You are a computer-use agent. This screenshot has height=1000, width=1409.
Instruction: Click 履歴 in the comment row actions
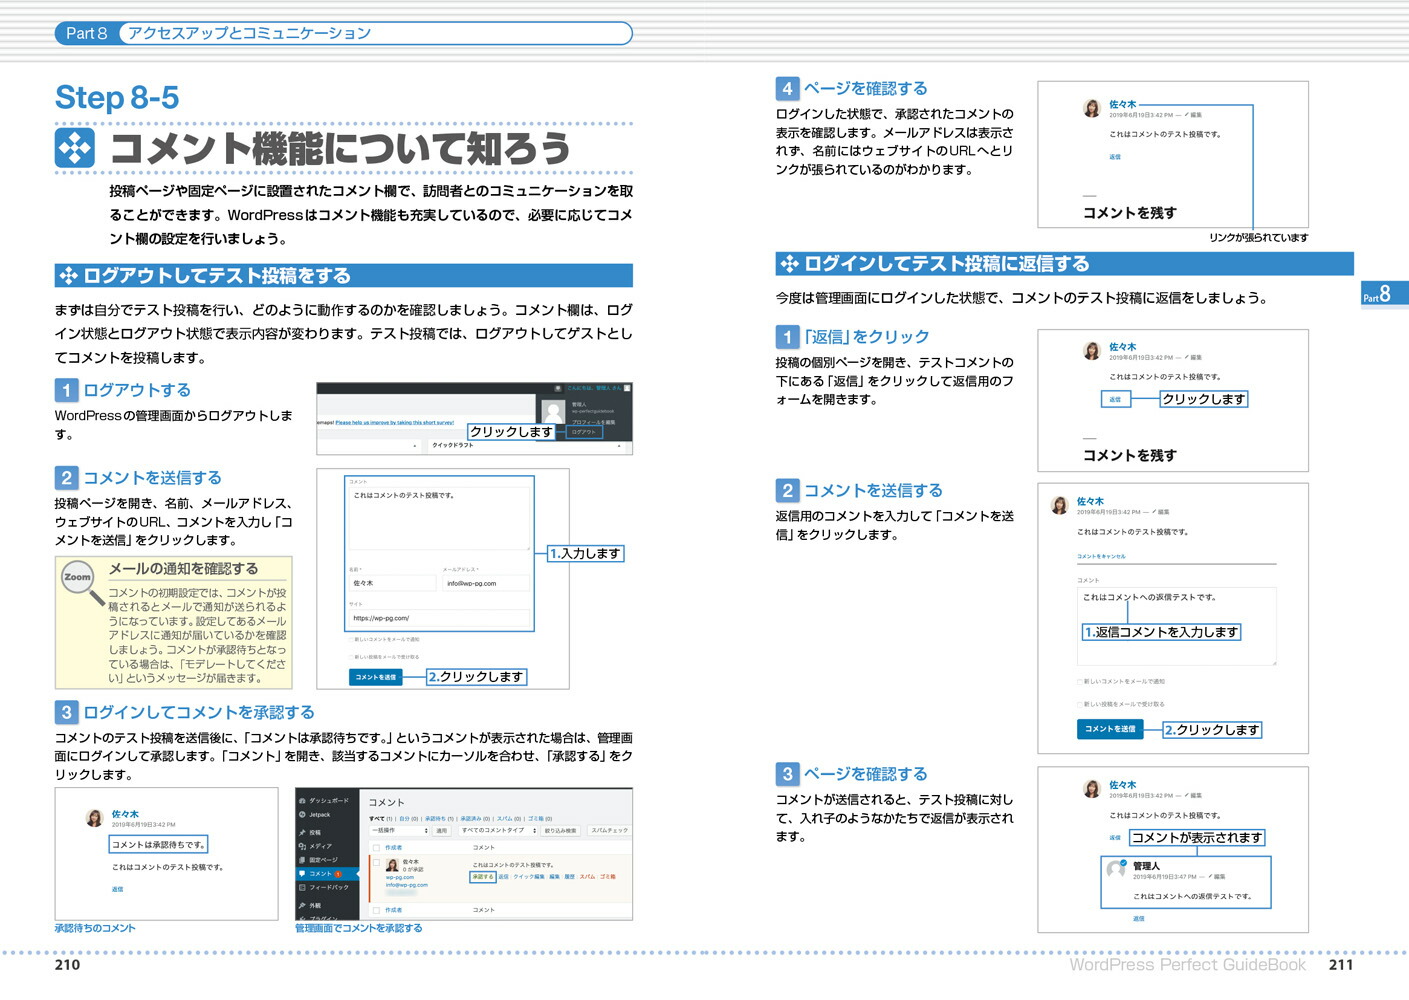569,877
